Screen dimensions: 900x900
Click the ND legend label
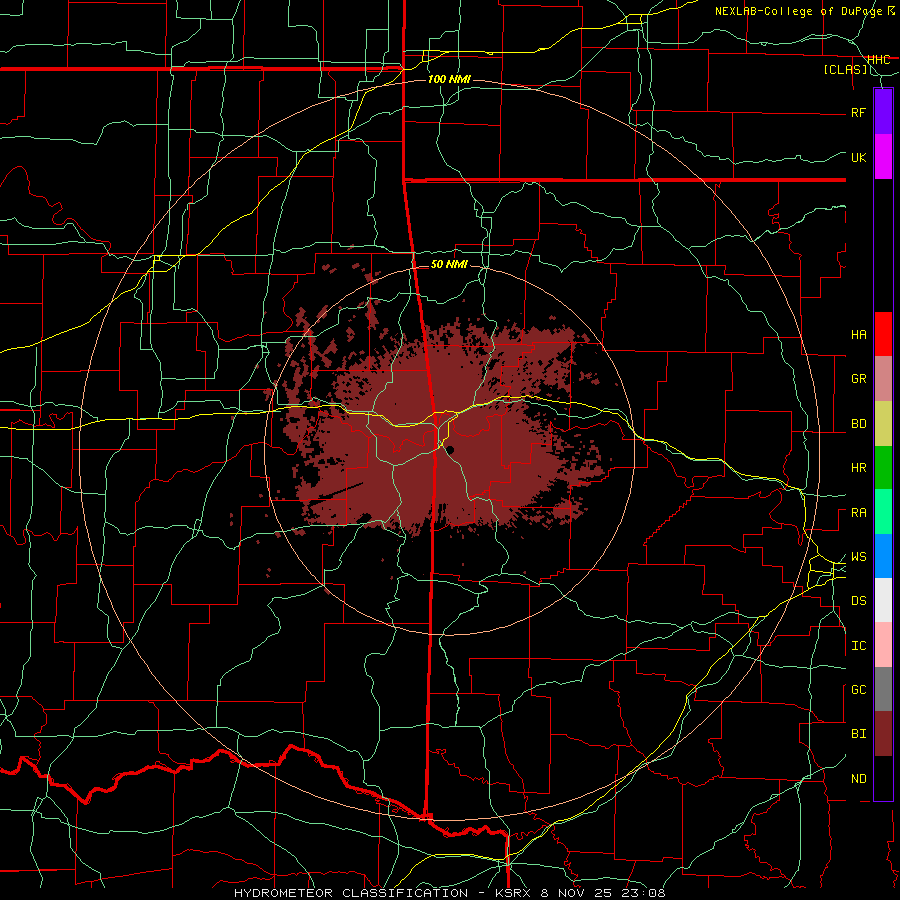[x=859, y=779]
